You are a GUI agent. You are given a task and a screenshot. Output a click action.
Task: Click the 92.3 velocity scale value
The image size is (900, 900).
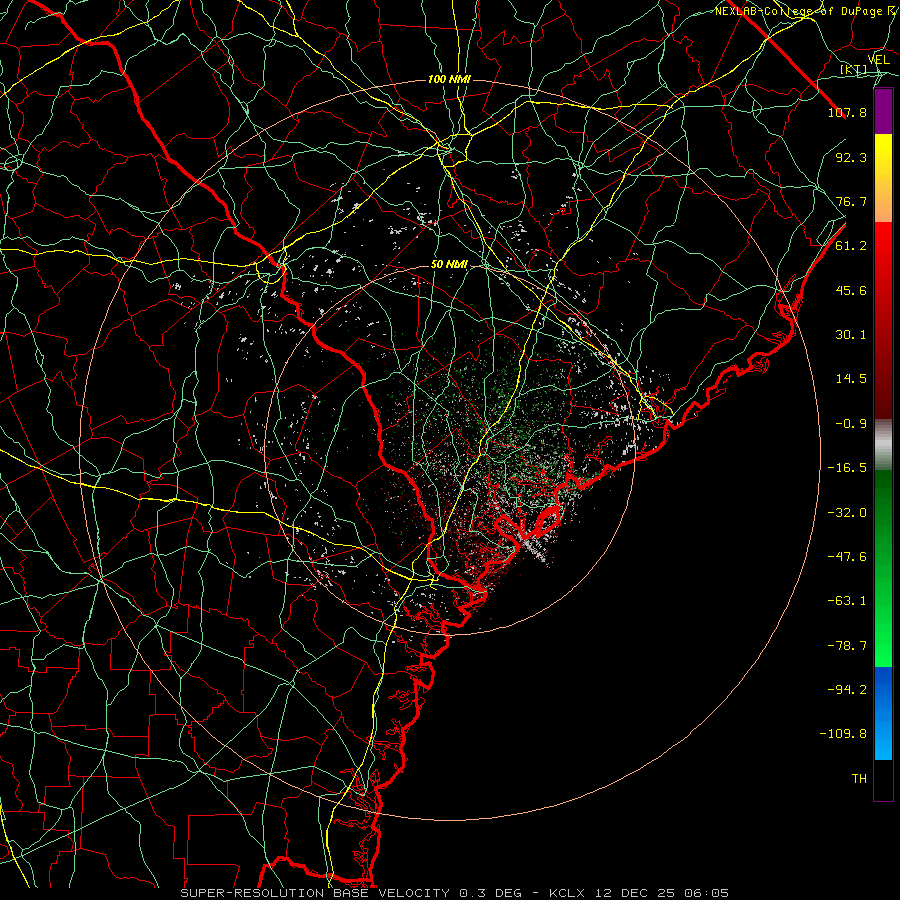pos(851,157)
